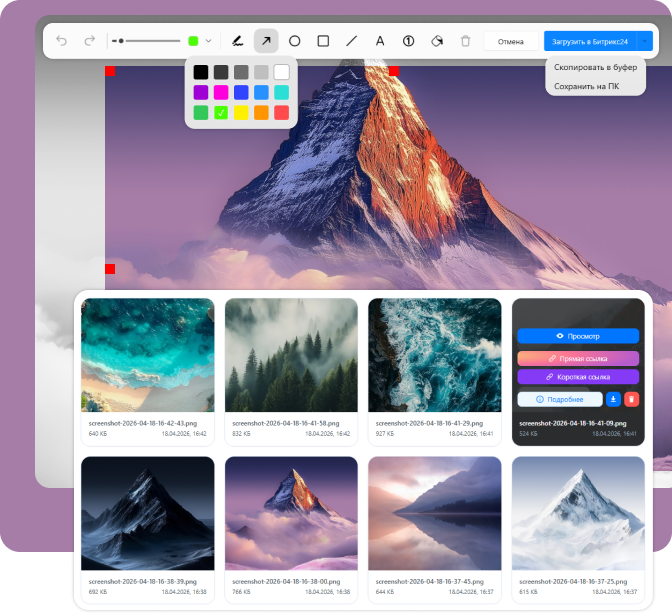Viewport: 672px width, 614px height.
Task: Open the foggy pine forest thumbnail
Action: pos(291,355)
